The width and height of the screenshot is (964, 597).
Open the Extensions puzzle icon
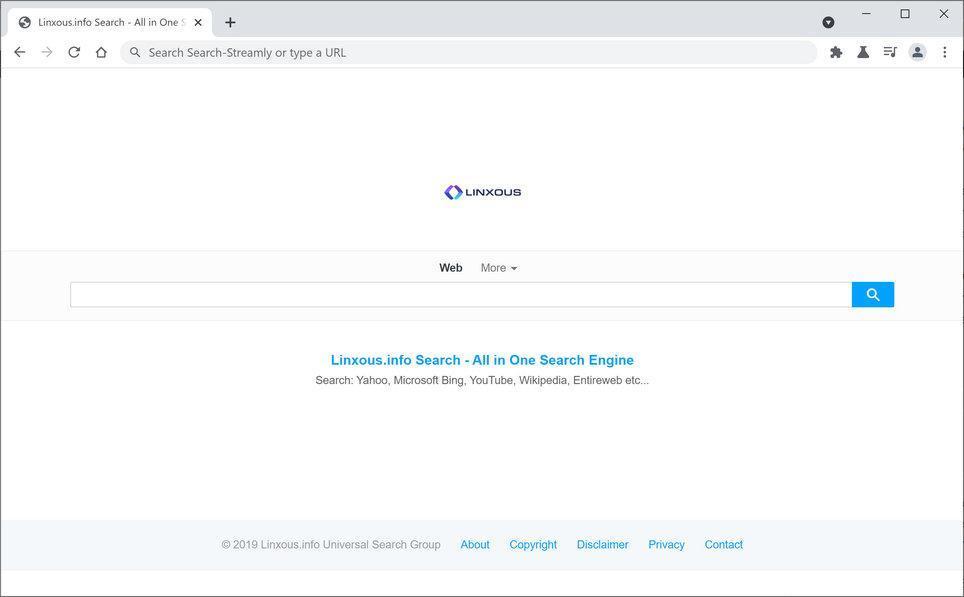point(836,52)
